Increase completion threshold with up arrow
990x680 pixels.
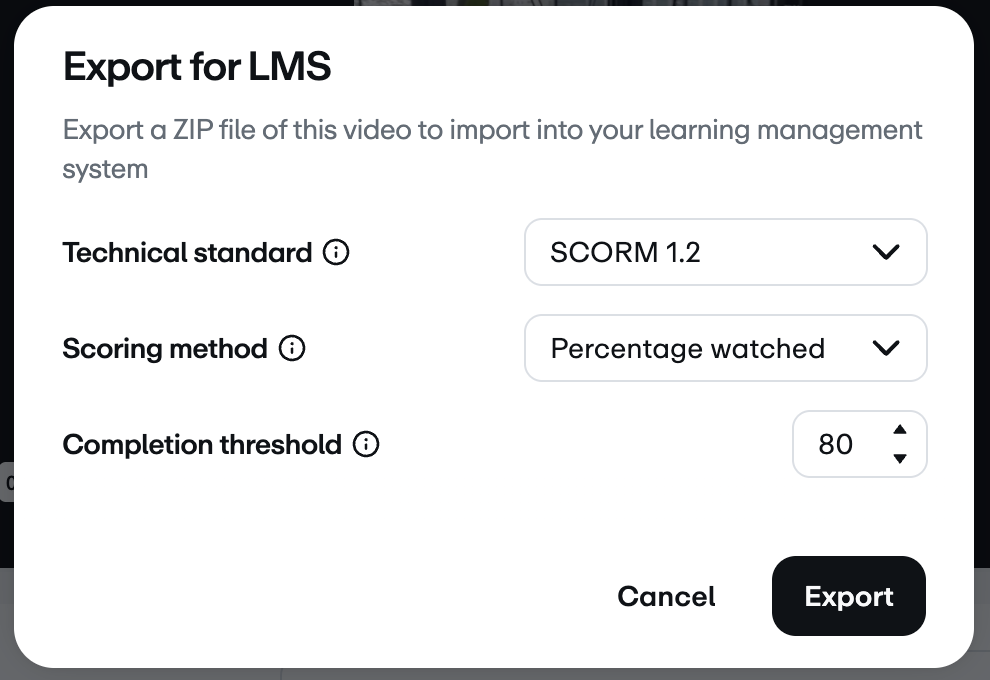point(900,430)
